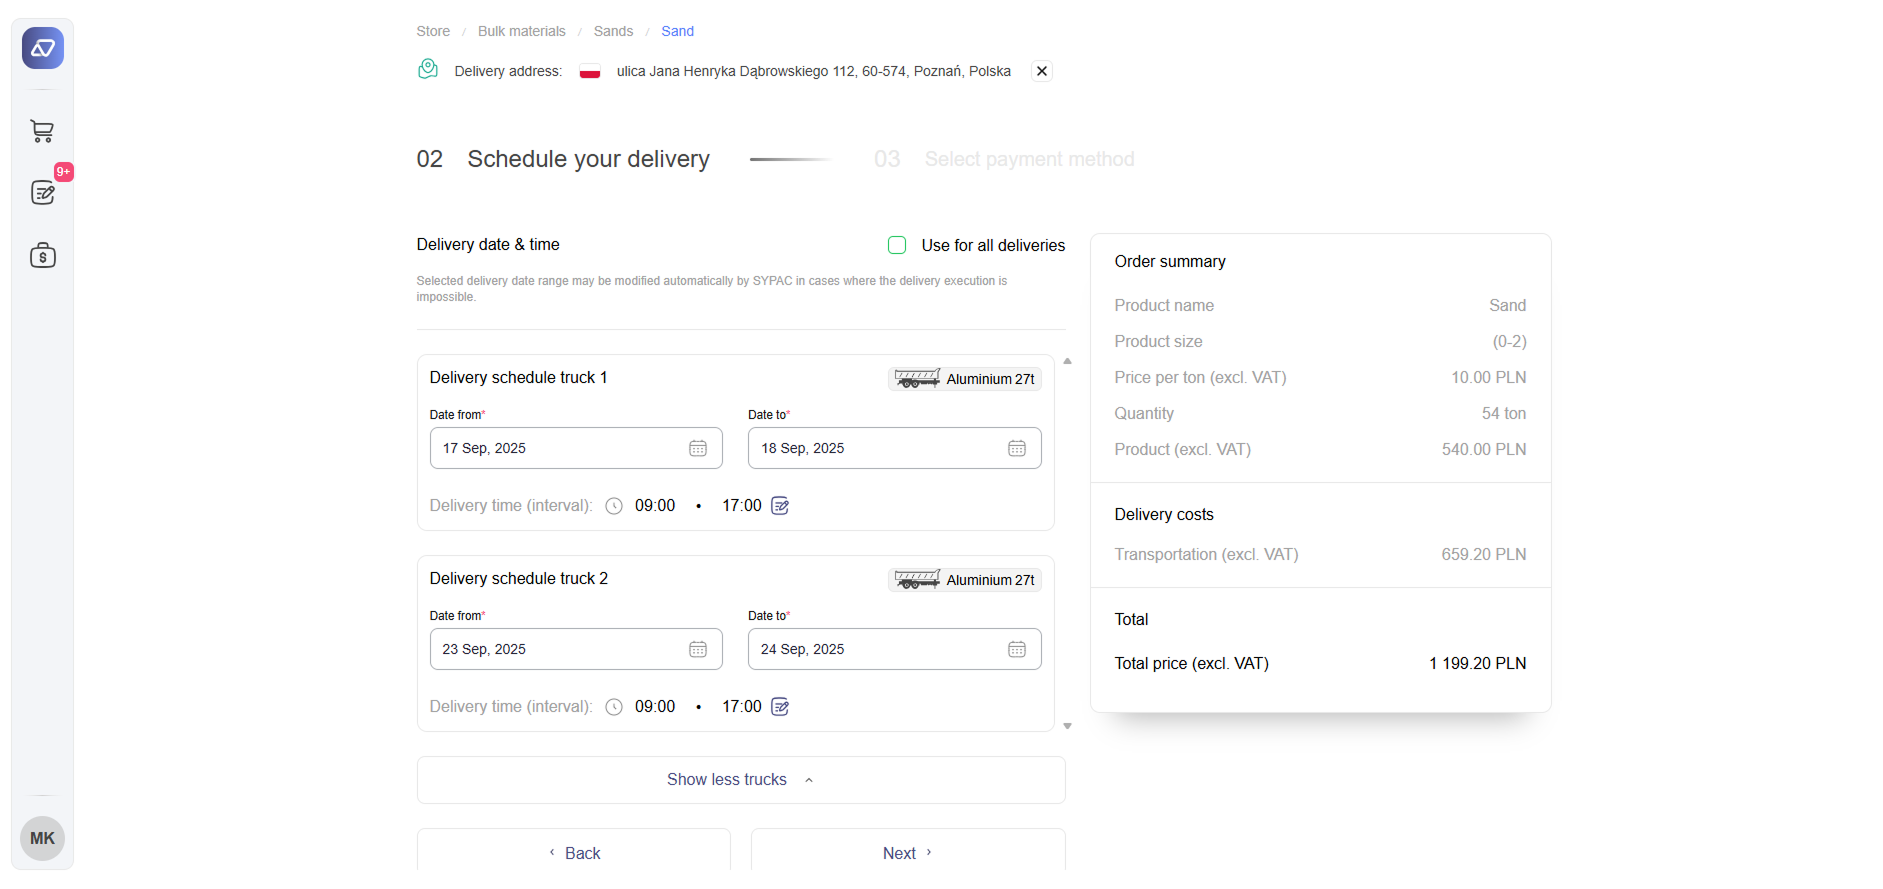Edit delivery time interval for truck 1

pyautogui.click(x=780, y=506)
